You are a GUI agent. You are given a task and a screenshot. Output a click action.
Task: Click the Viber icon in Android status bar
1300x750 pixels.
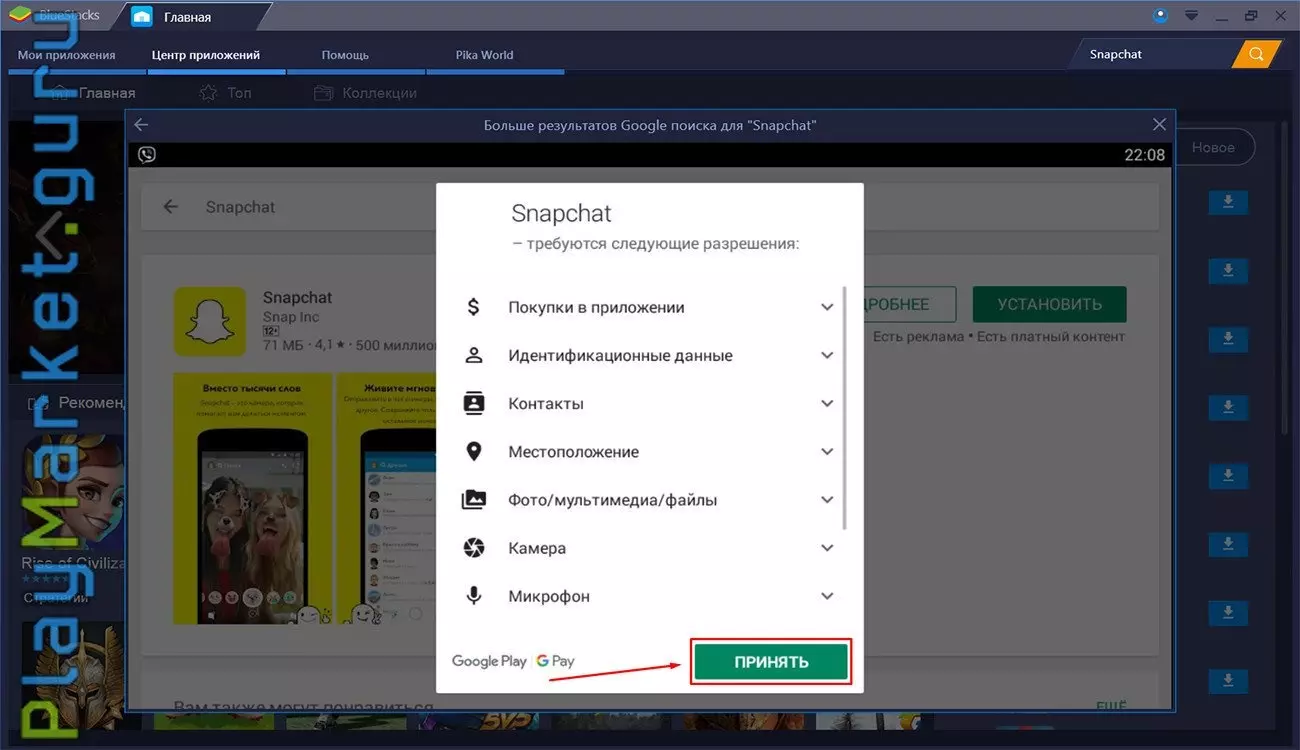[147, 155]
